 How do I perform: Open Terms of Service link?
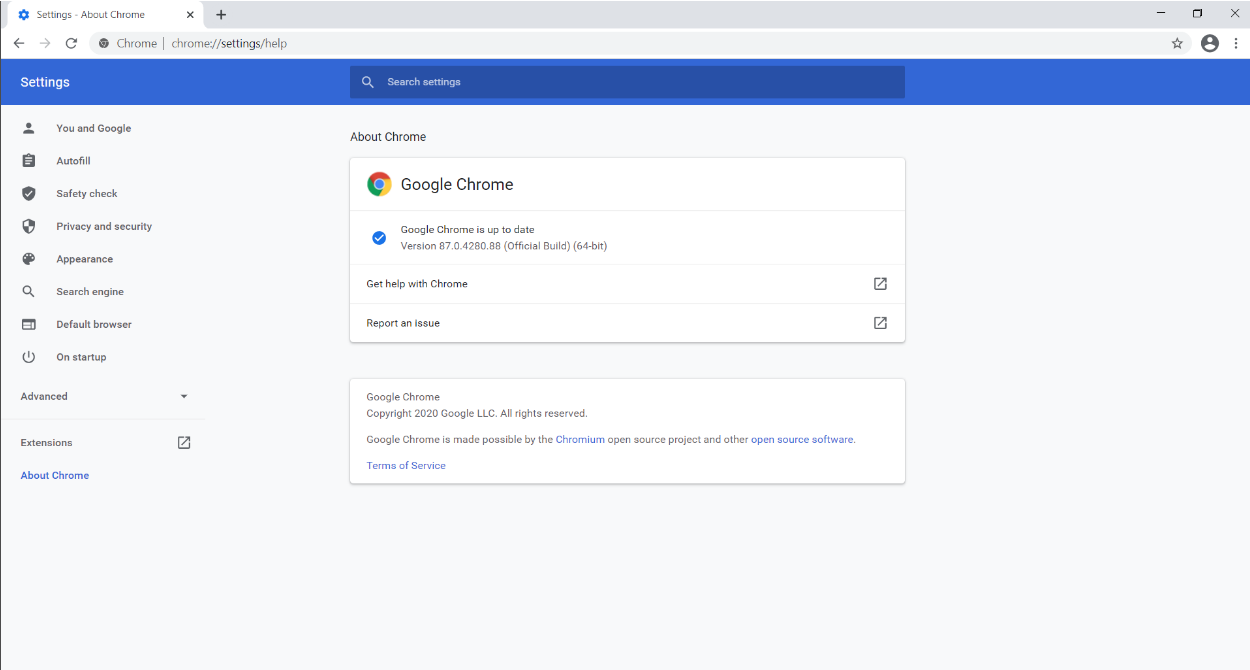tap(406, 466)
